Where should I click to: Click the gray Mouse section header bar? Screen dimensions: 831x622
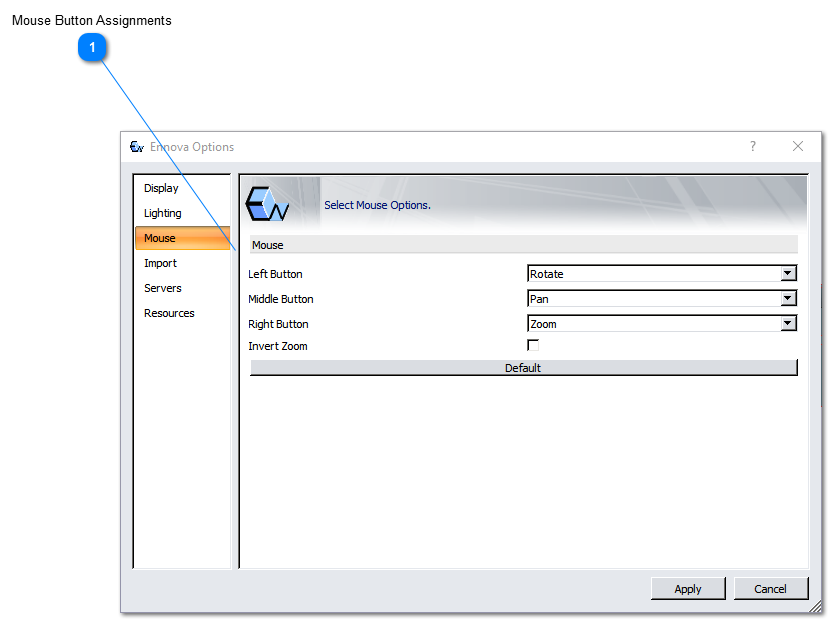tap(523, 244)
